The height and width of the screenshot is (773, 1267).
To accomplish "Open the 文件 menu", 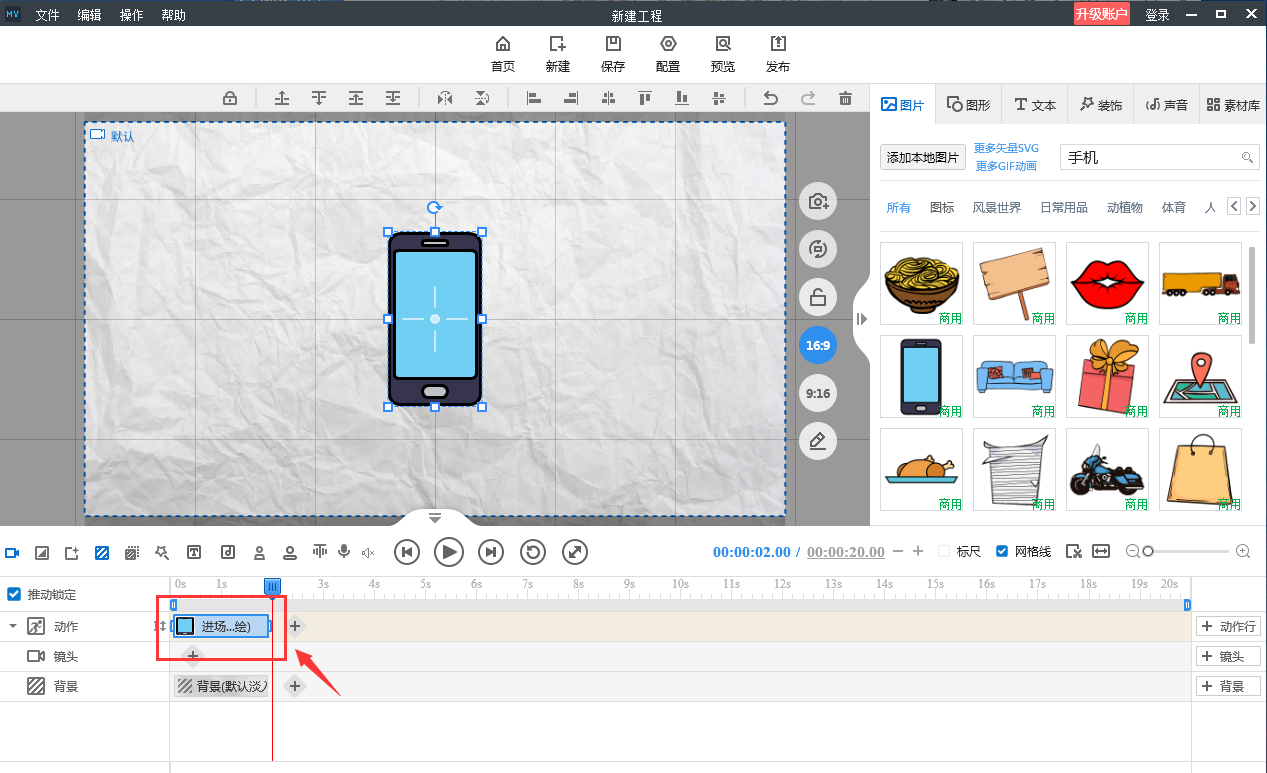I will pos(48,15).
